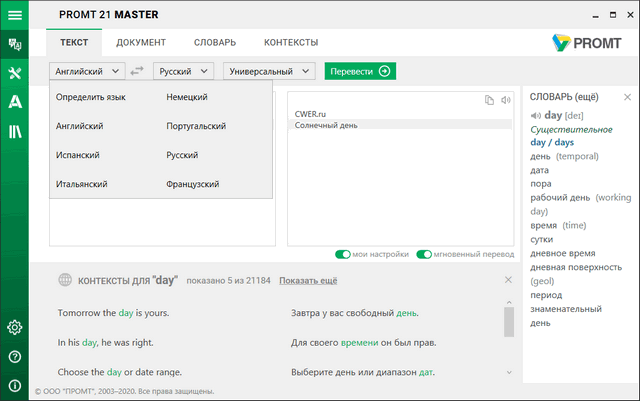Click the contexts list vertical scrollbar

508,322
